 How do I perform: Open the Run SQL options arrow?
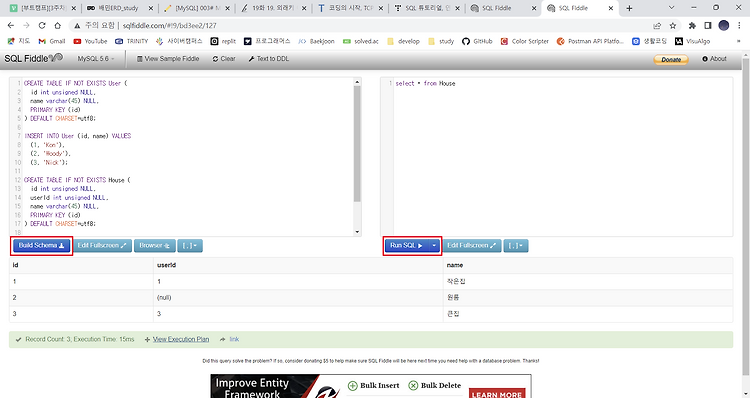click(x=434, y=245)
